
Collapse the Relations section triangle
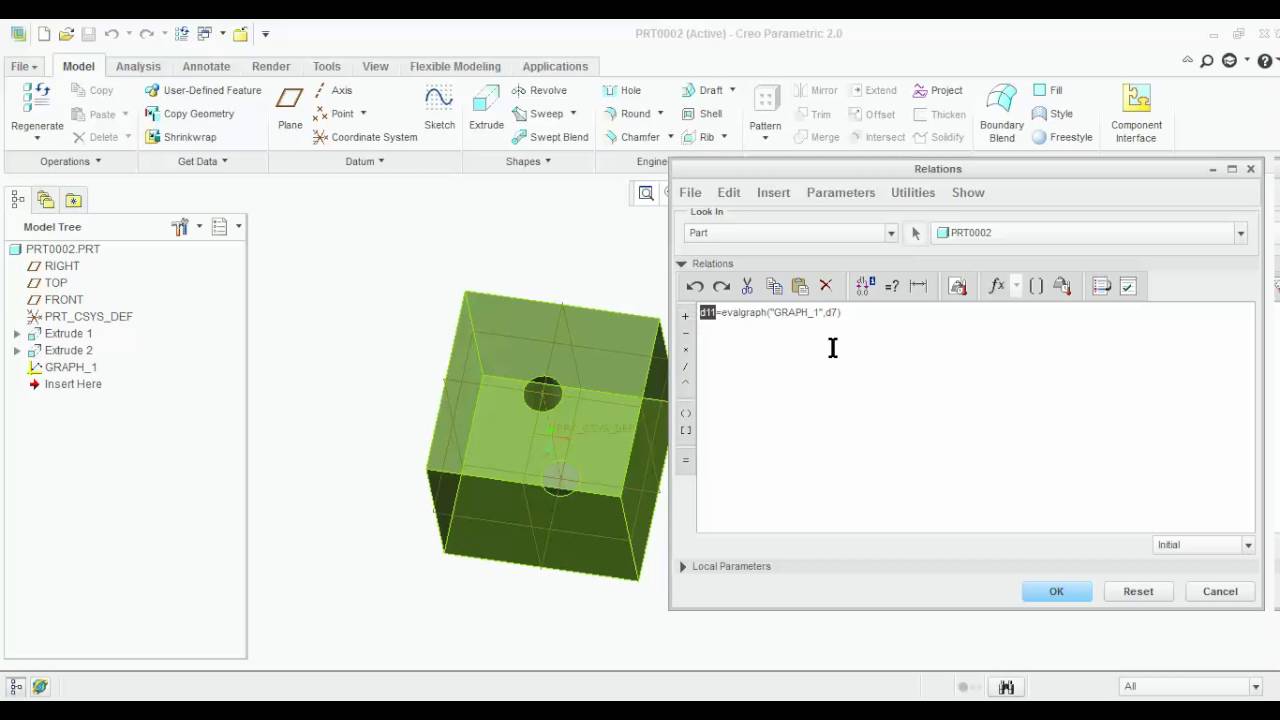click(682, 264)
